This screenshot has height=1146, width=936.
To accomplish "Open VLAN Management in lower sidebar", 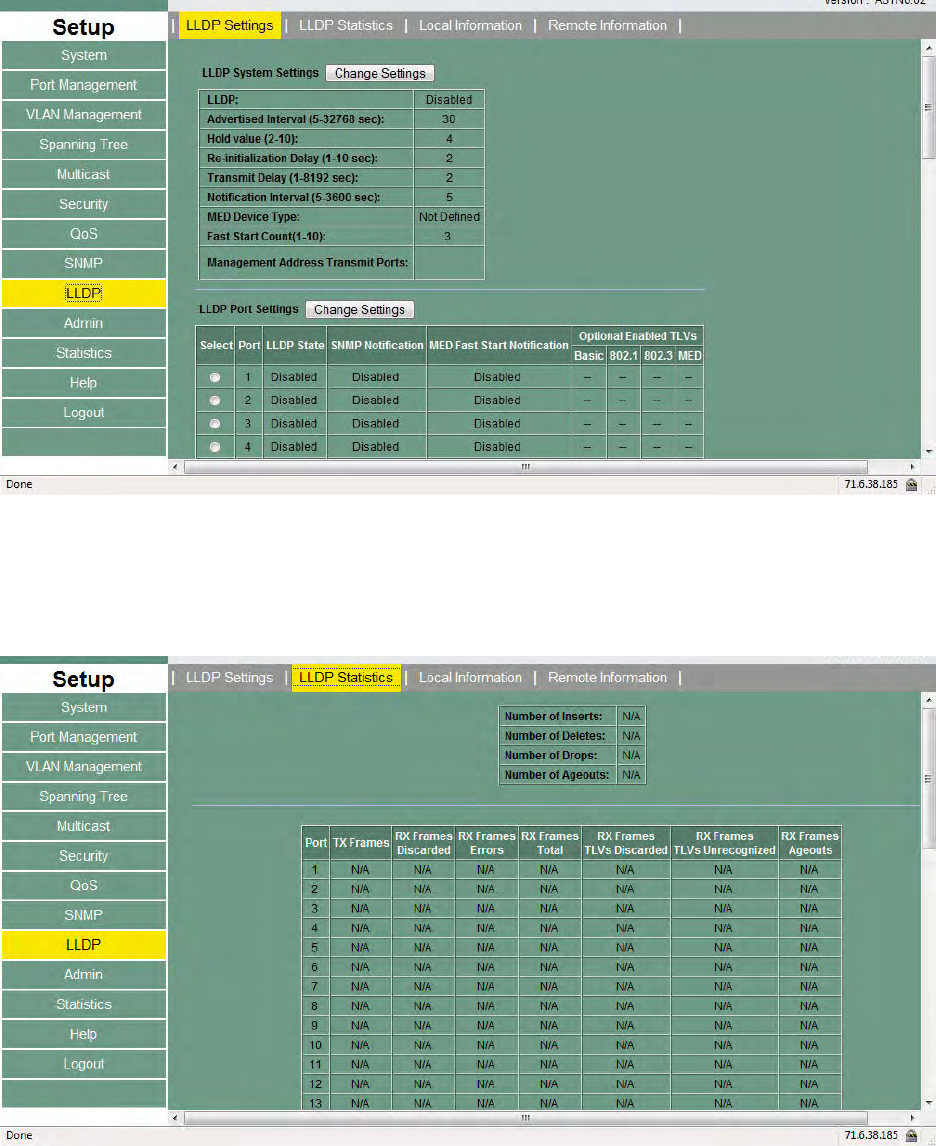I will coord(84,767).
